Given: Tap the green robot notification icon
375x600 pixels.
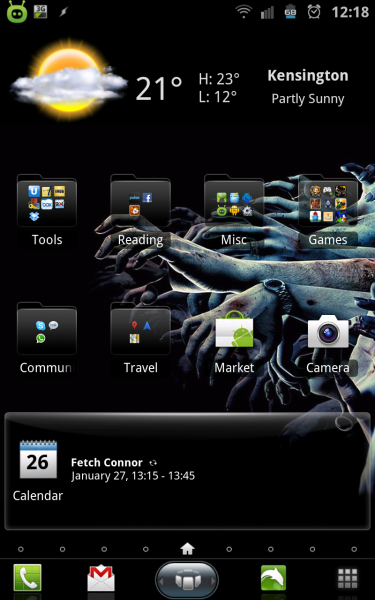Looking at the screenshot, I should click(17, 12).
